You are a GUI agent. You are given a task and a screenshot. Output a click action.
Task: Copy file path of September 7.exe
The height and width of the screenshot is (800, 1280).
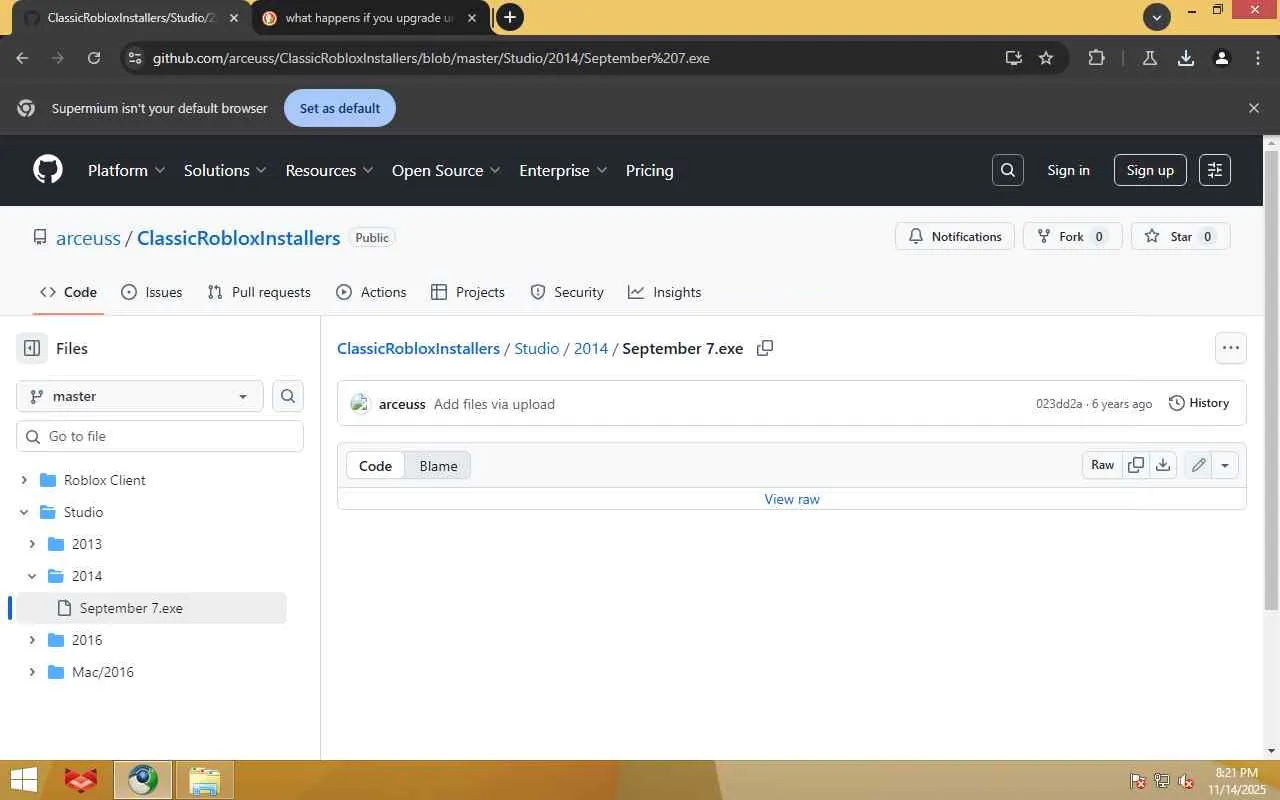pyautogui.click(x=765, y=348)
